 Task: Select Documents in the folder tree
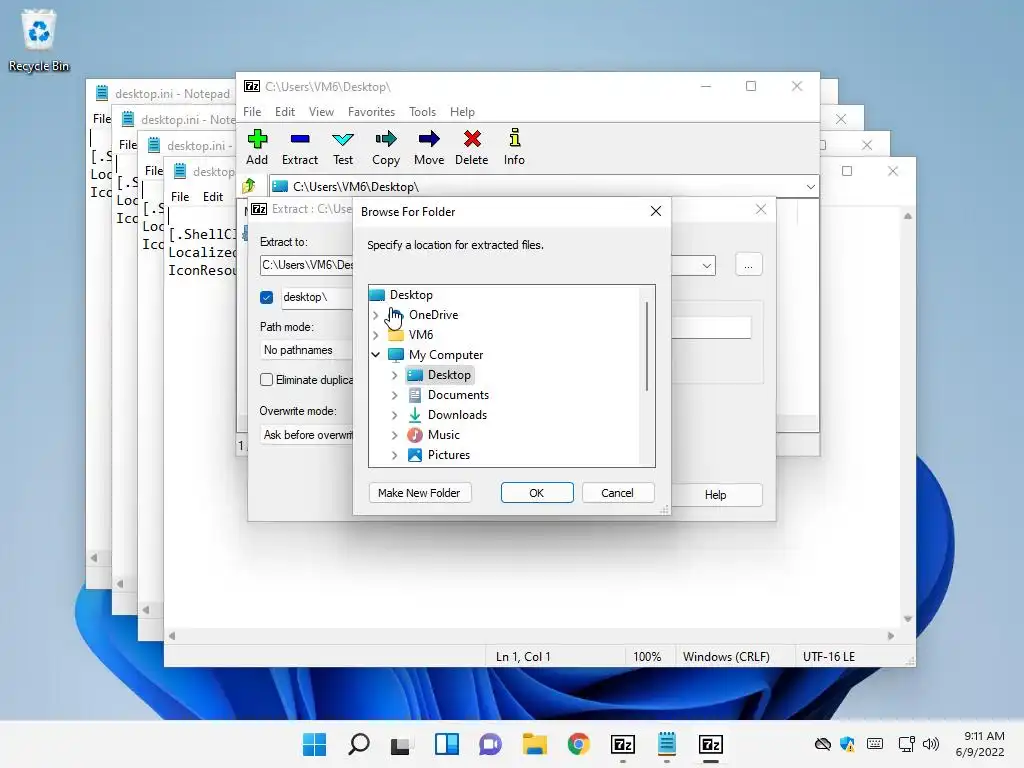(x=458, y=395)
